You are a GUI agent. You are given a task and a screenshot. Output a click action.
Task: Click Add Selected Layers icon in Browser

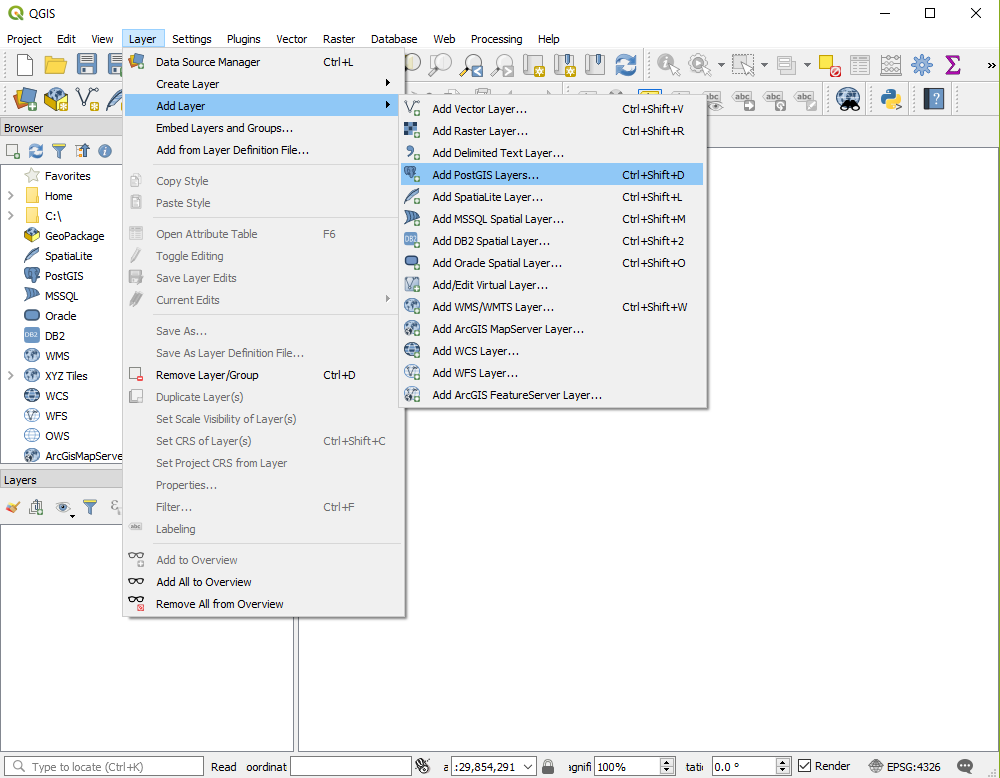(13, 150)
